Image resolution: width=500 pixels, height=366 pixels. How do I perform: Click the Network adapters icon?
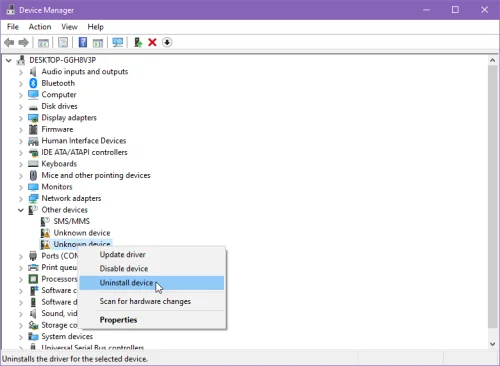[33, 198]
